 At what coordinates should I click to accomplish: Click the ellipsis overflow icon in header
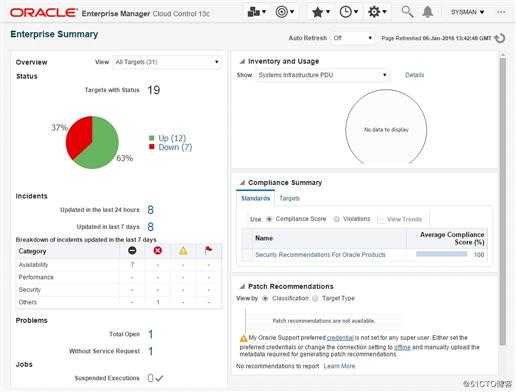click(x=501, y=12)
